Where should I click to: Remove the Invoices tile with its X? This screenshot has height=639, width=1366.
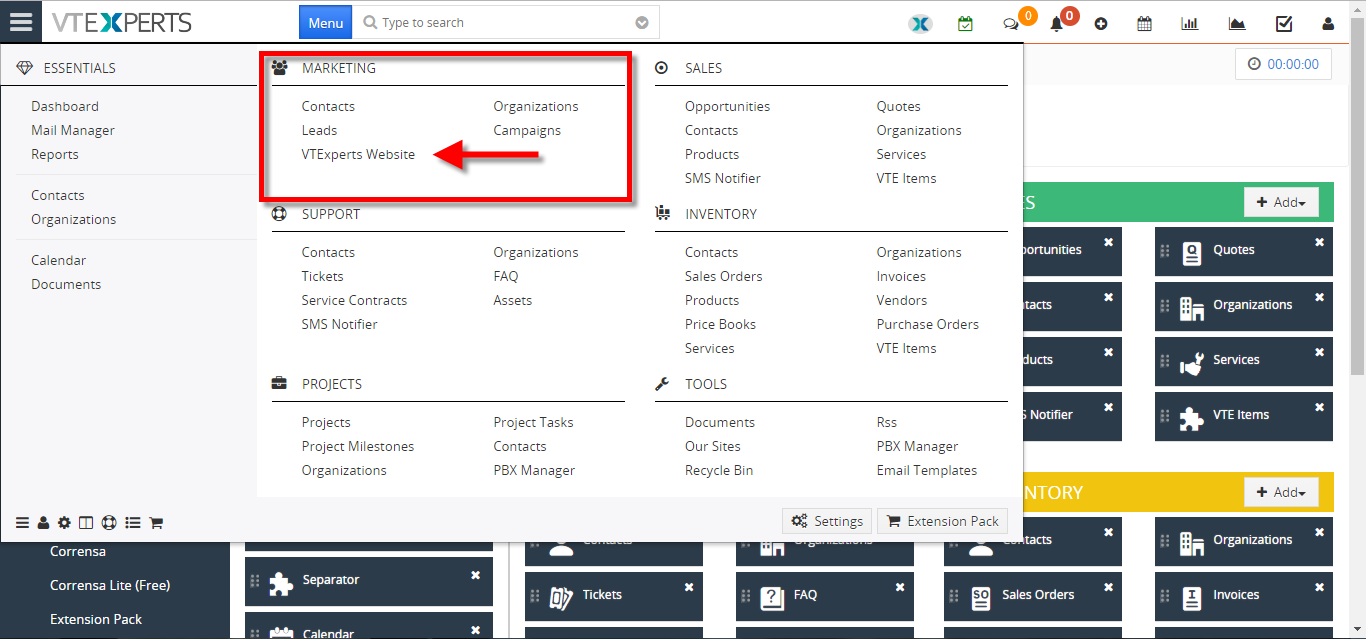coord(1319,587)
